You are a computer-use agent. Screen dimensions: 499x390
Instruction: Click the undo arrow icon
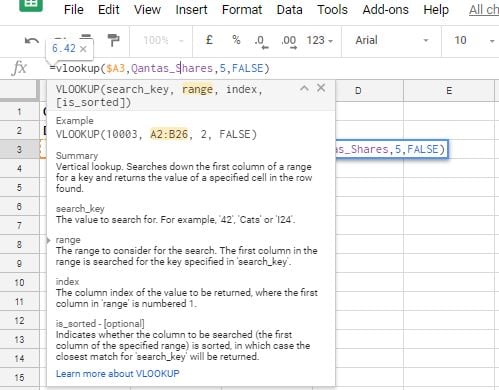pos(32,41)
